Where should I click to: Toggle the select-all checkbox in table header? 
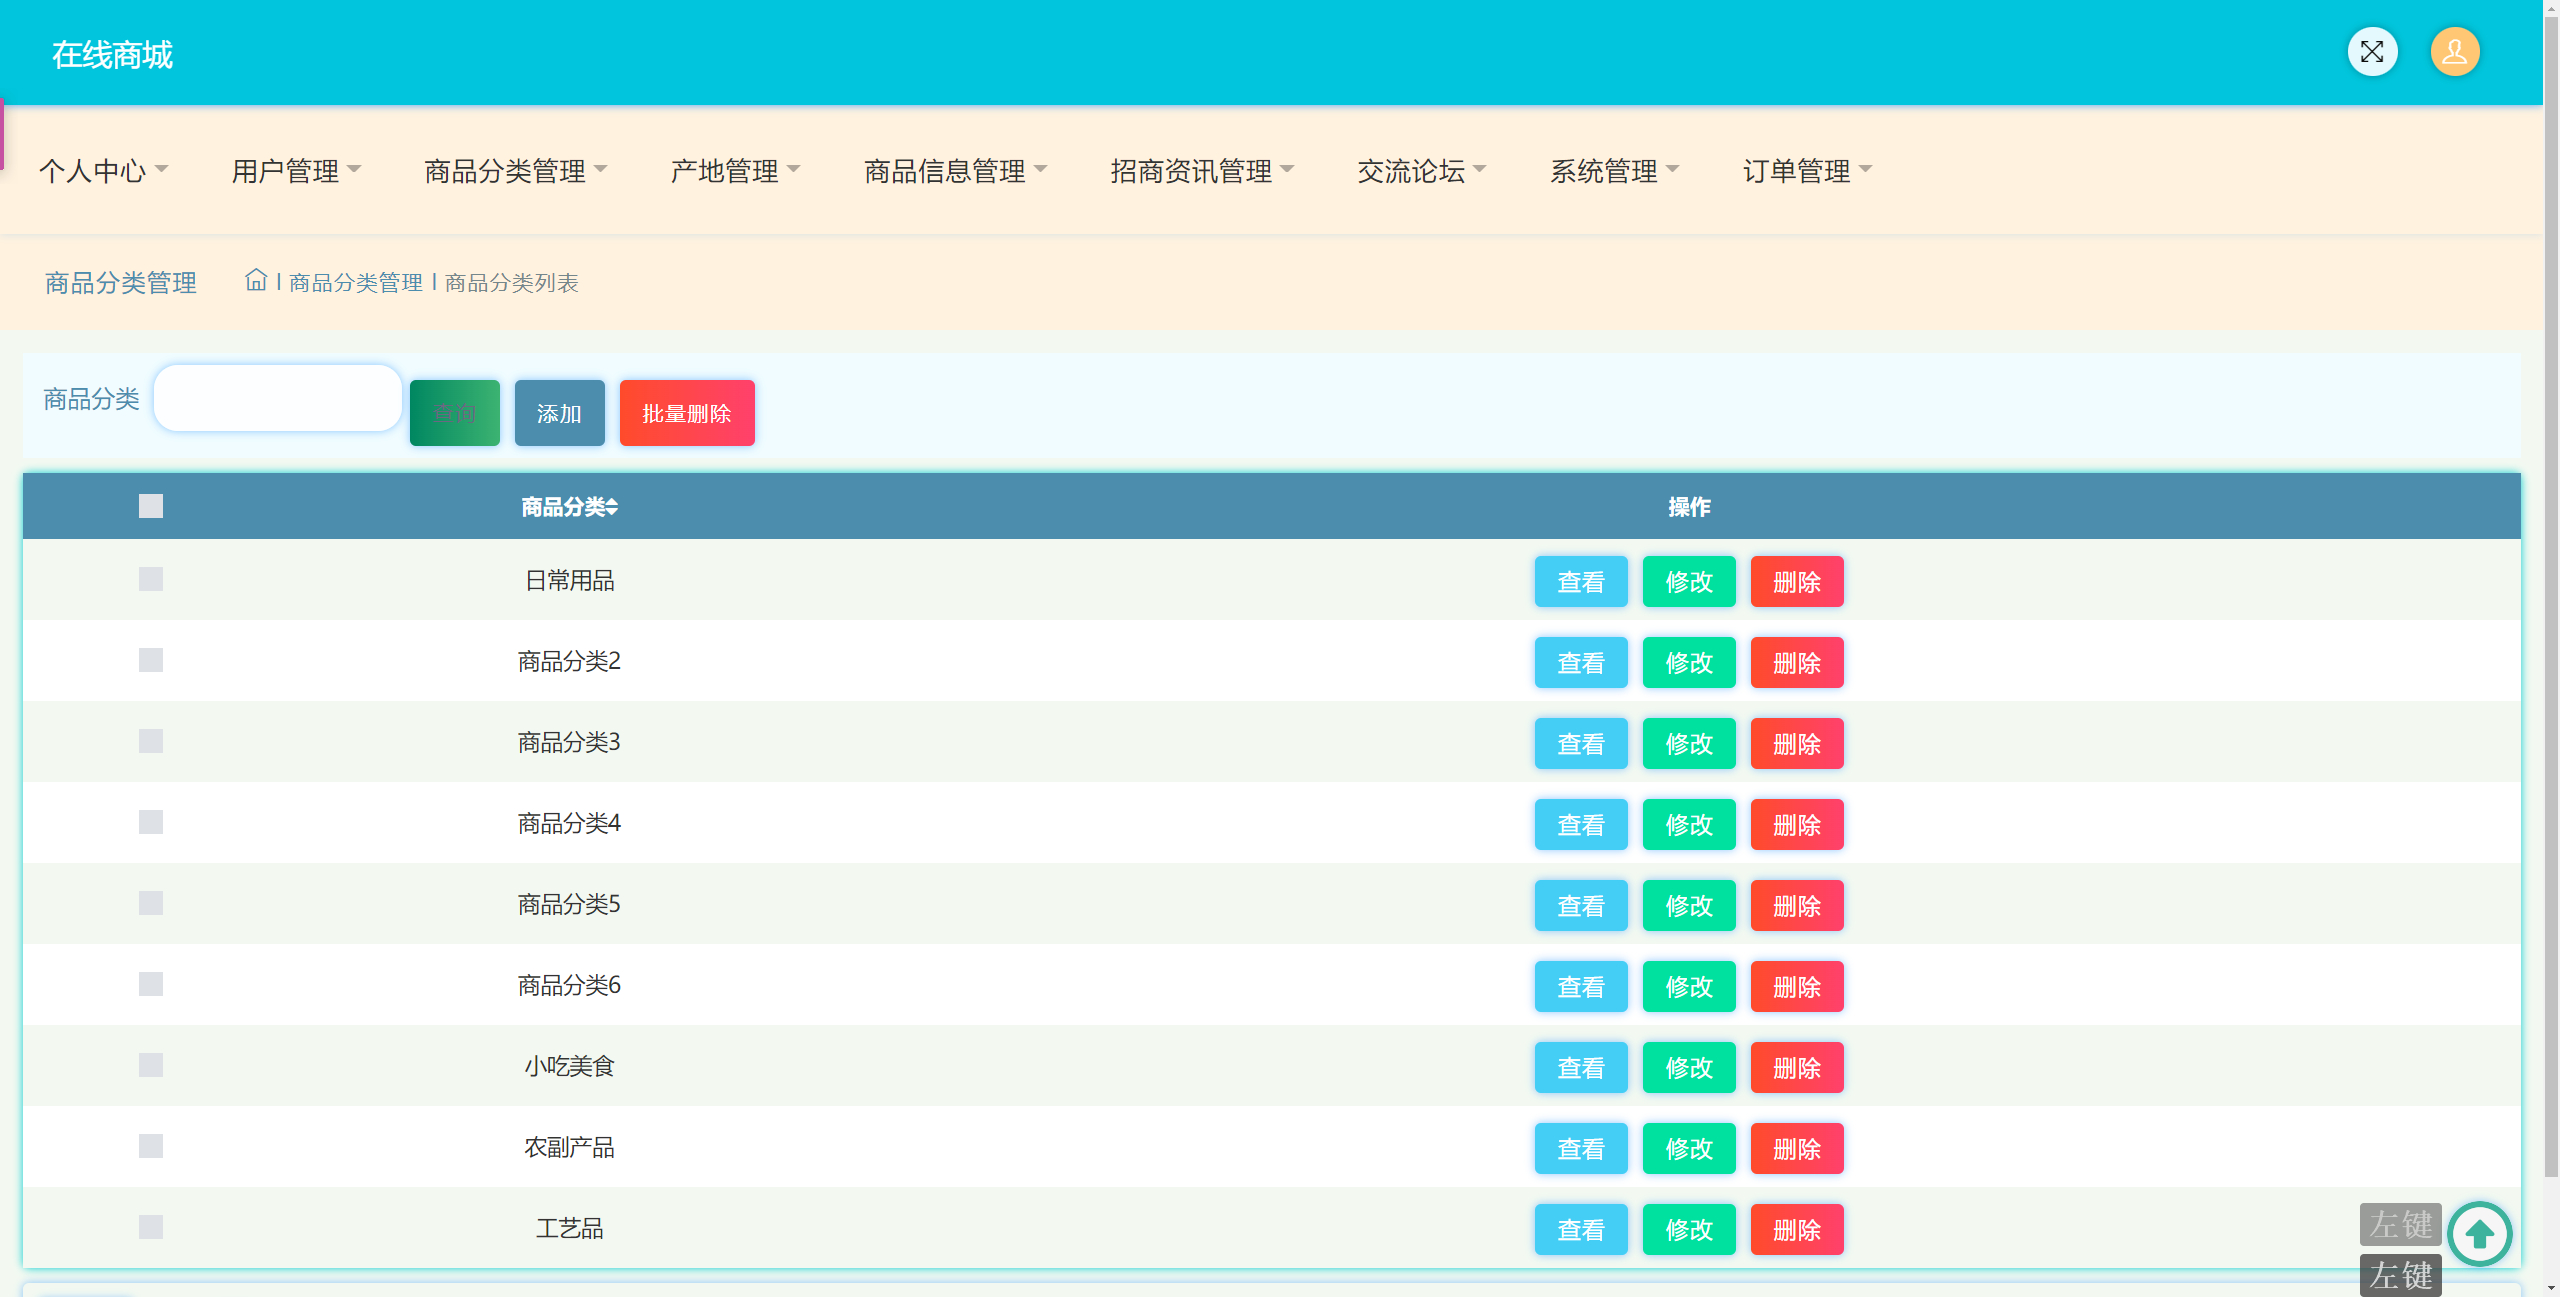150,506
